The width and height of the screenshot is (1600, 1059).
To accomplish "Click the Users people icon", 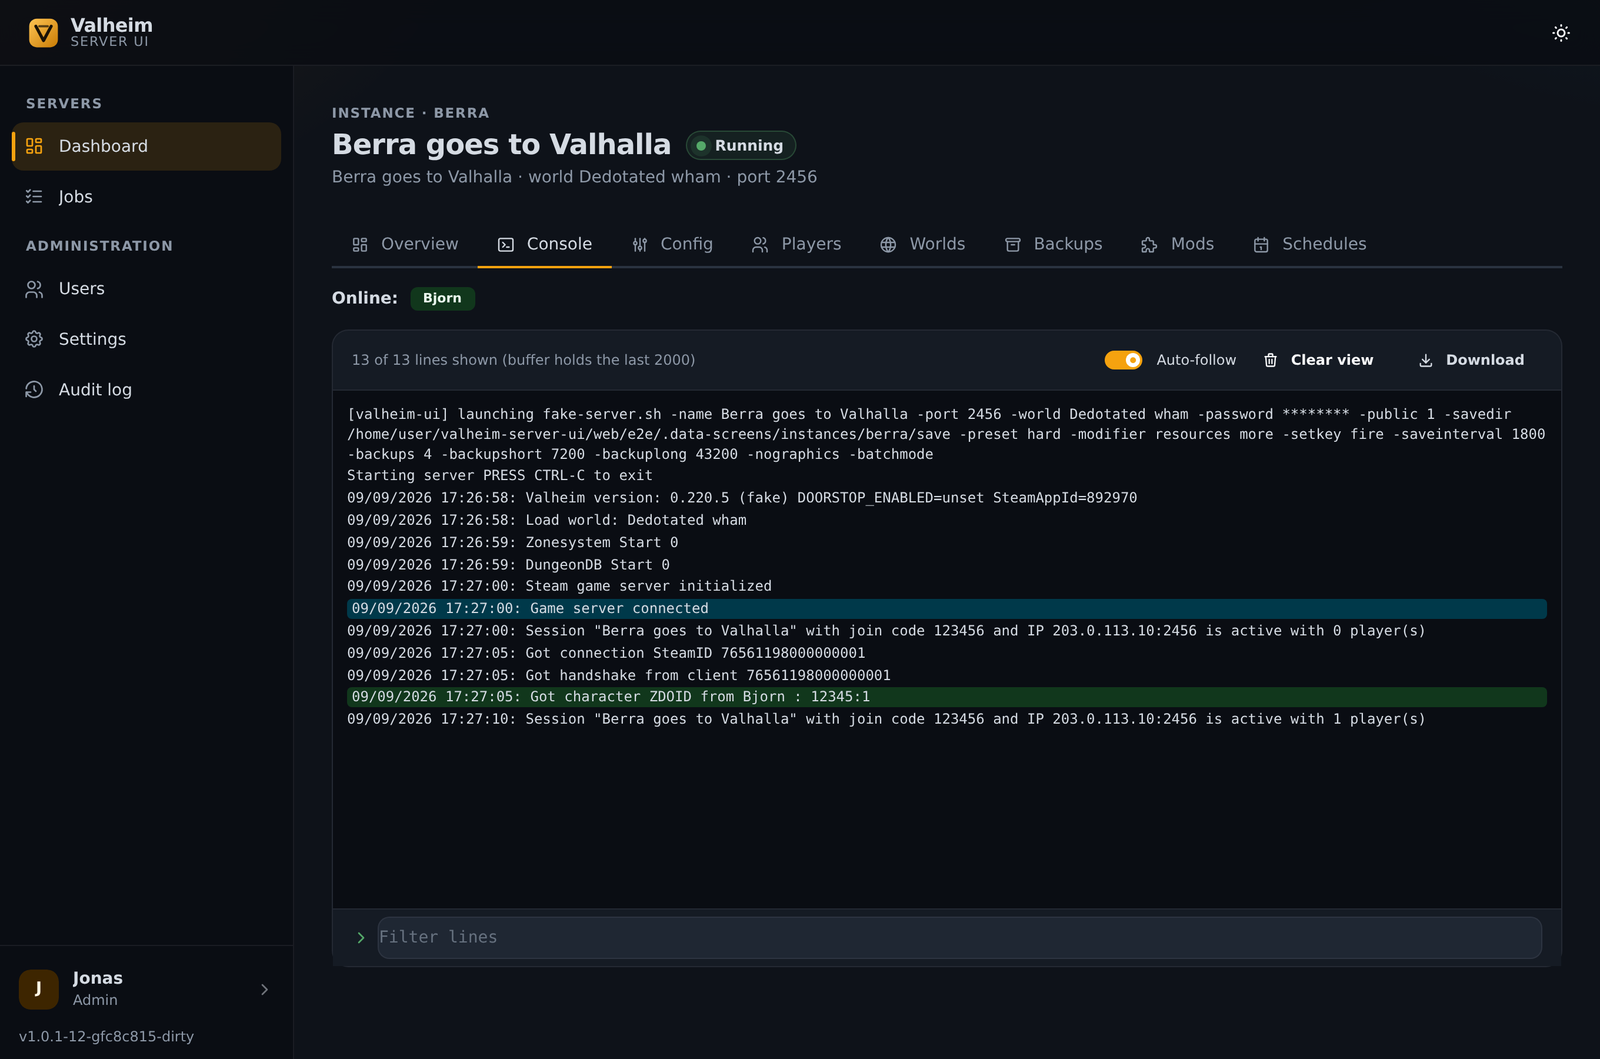I will click(34, 289).
